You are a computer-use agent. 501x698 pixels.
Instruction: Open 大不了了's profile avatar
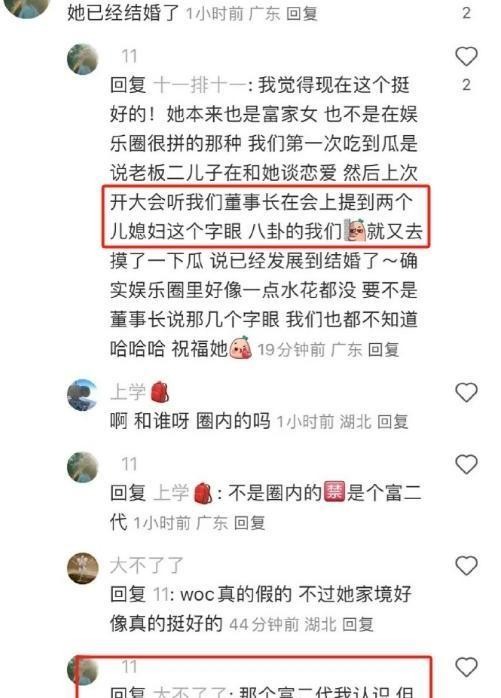(82, 568)
